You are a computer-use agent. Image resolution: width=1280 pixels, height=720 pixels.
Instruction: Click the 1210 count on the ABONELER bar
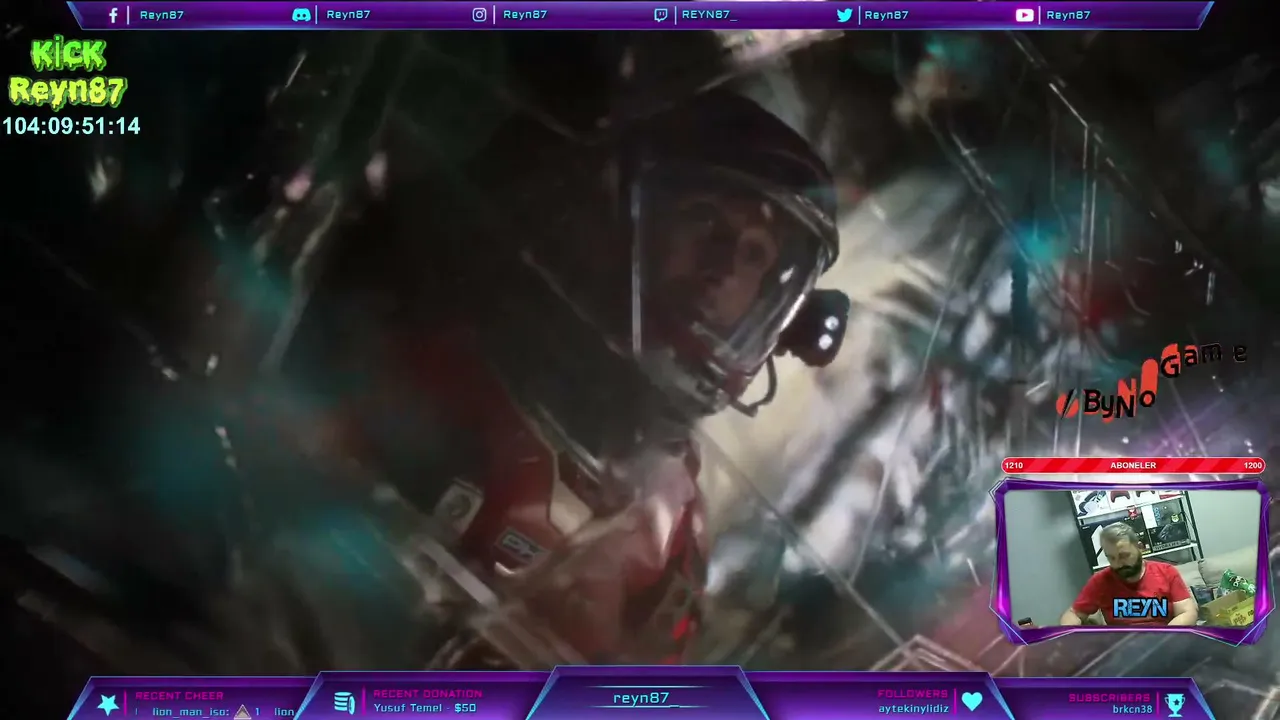coord(1014,465)
